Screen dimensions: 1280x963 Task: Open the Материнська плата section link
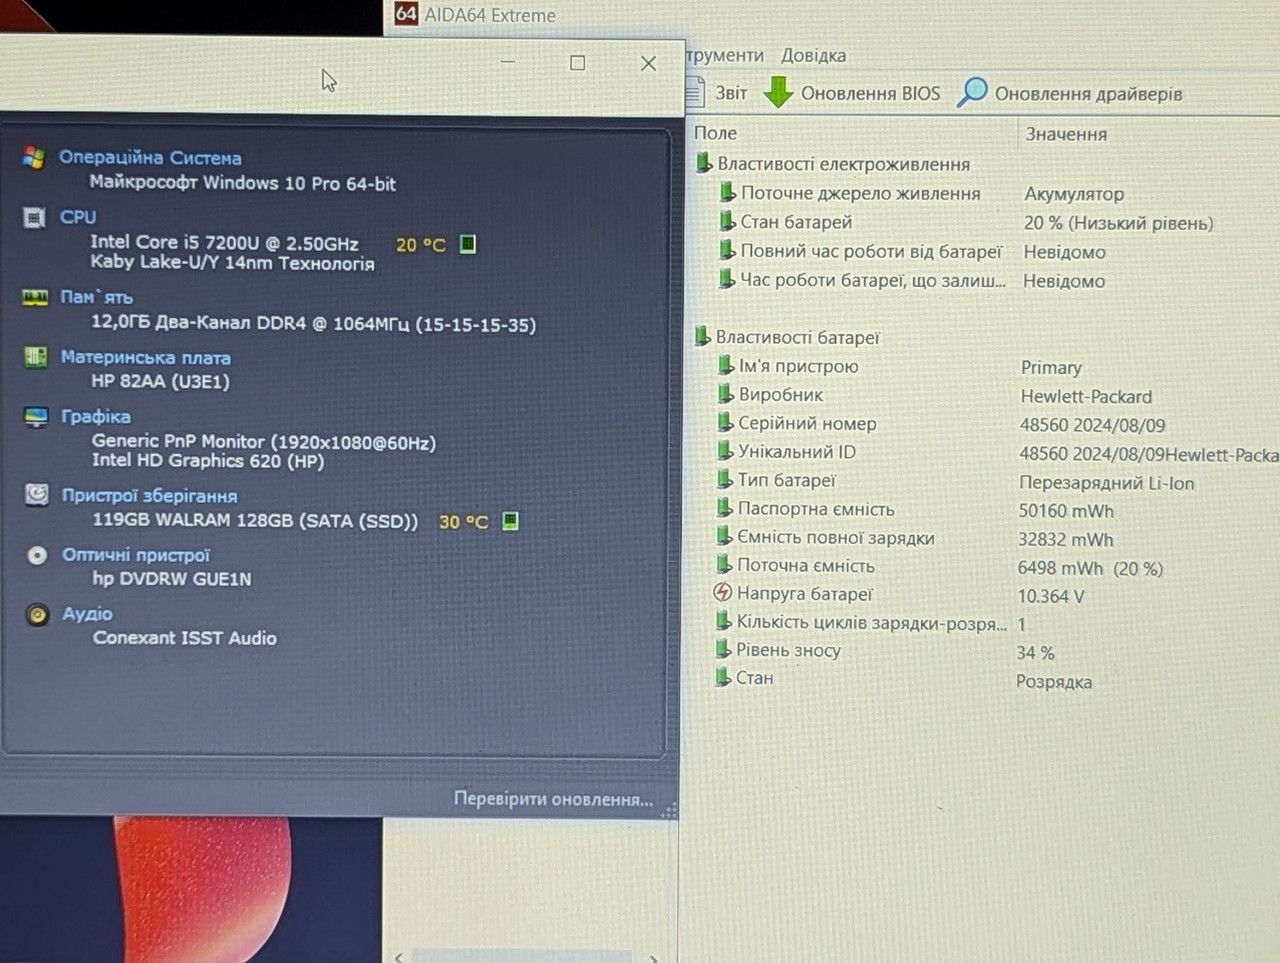146,357
